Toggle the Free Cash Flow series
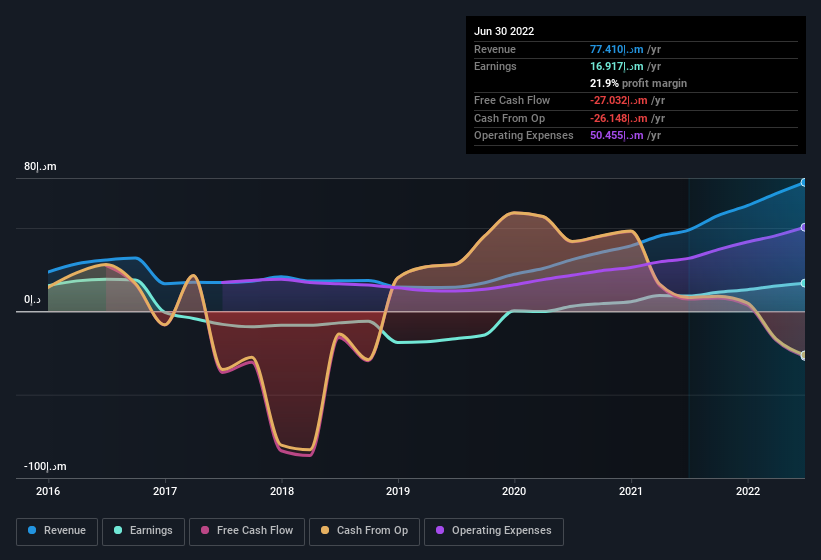This screenshot has height=560, width=821. point(247,531)
